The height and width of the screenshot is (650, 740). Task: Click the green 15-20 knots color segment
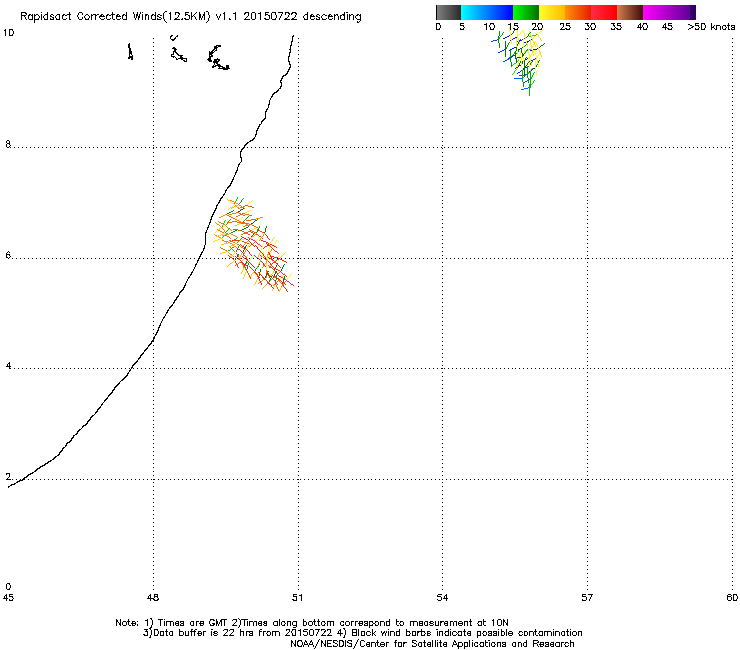(x=526, y=12)
